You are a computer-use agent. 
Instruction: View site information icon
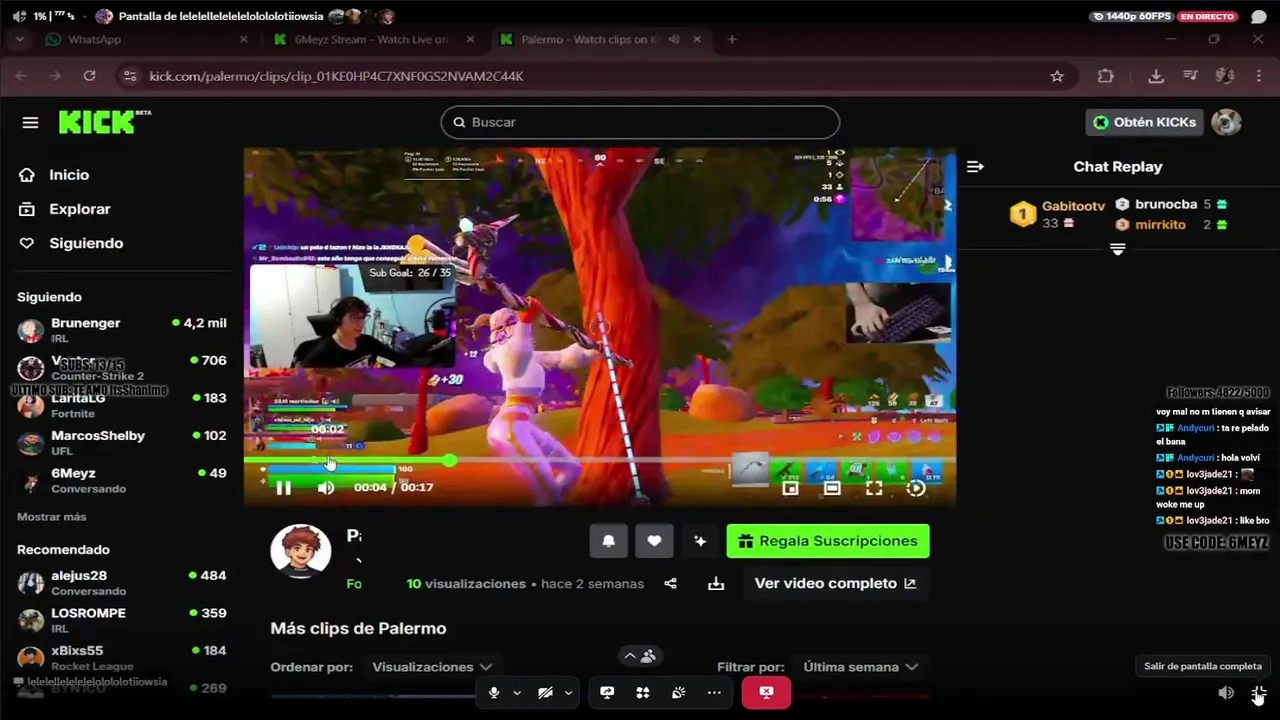pos(128,76)
